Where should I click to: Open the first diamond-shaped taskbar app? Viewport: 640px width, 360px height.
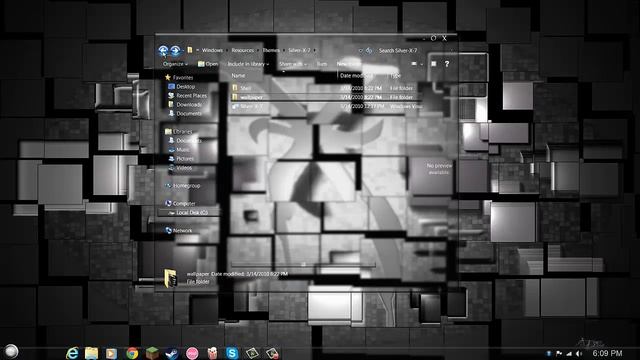[x=252, y=353]
